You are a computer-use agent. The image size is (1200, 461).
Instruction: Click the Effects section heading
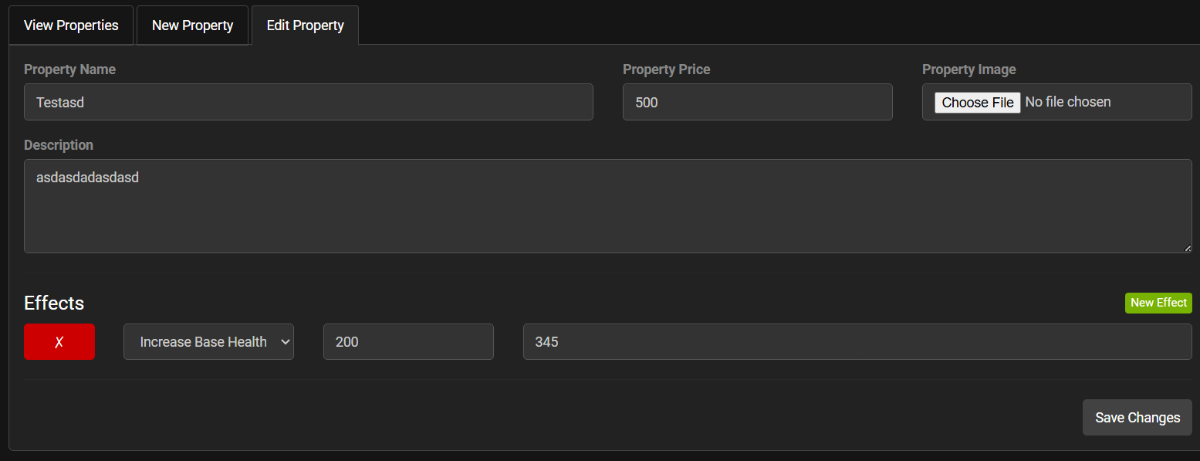[54, 303]
